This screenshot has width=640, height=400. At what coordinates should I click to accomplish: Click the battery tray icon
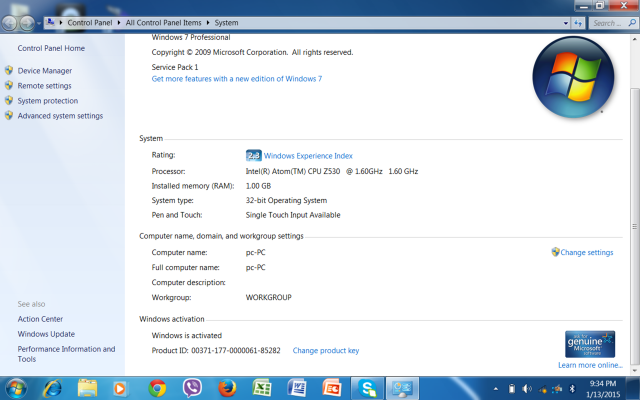pos(511,389)
